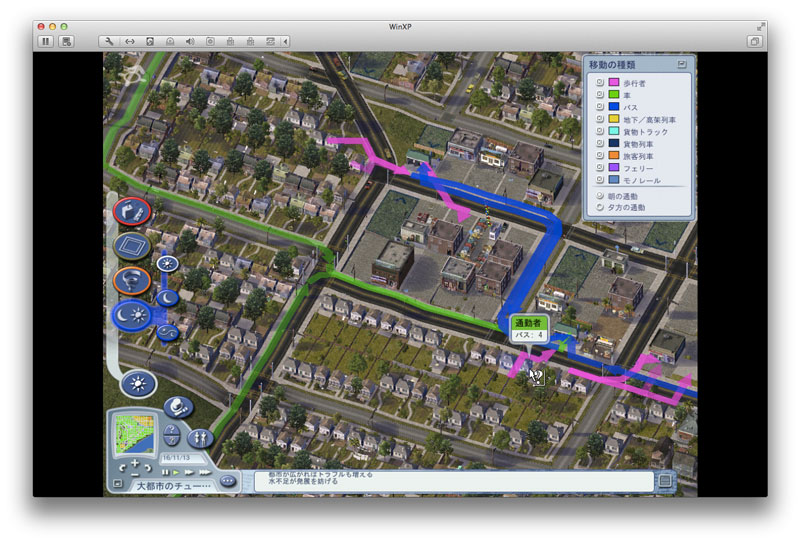Viewport: 800px width, 542px height.
Task: Click the second USB device icon
Action: 250,41
